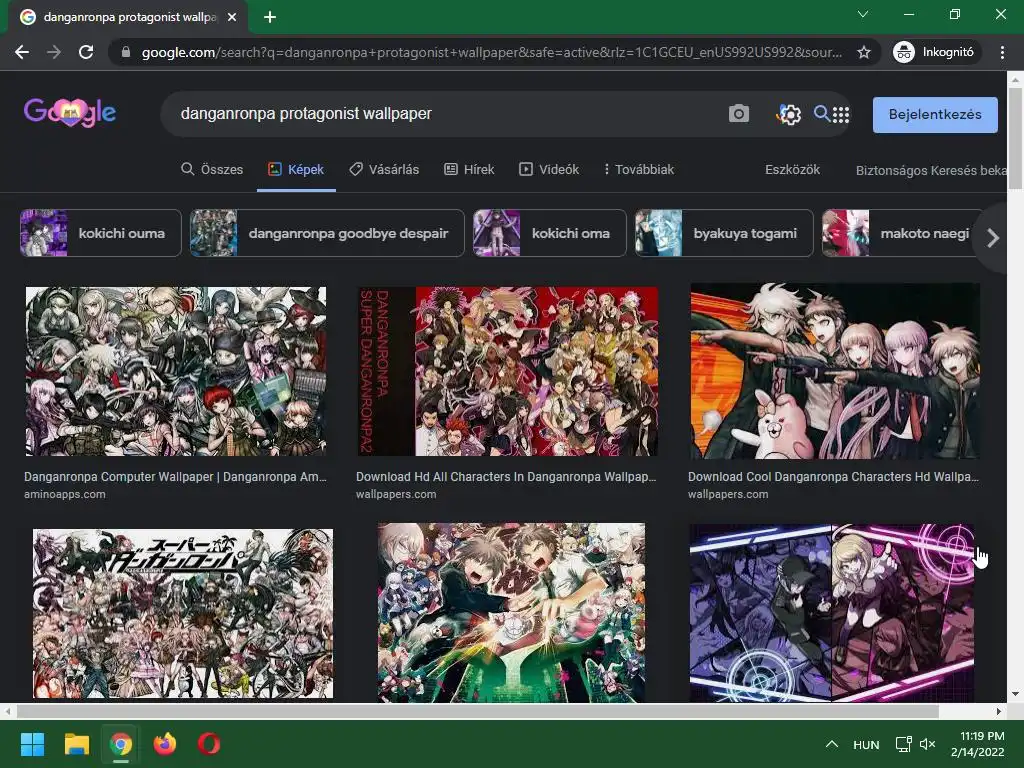Click the Bejelentkezés sign-in button
The image size is (1024, 768).
tap(935, 114)
